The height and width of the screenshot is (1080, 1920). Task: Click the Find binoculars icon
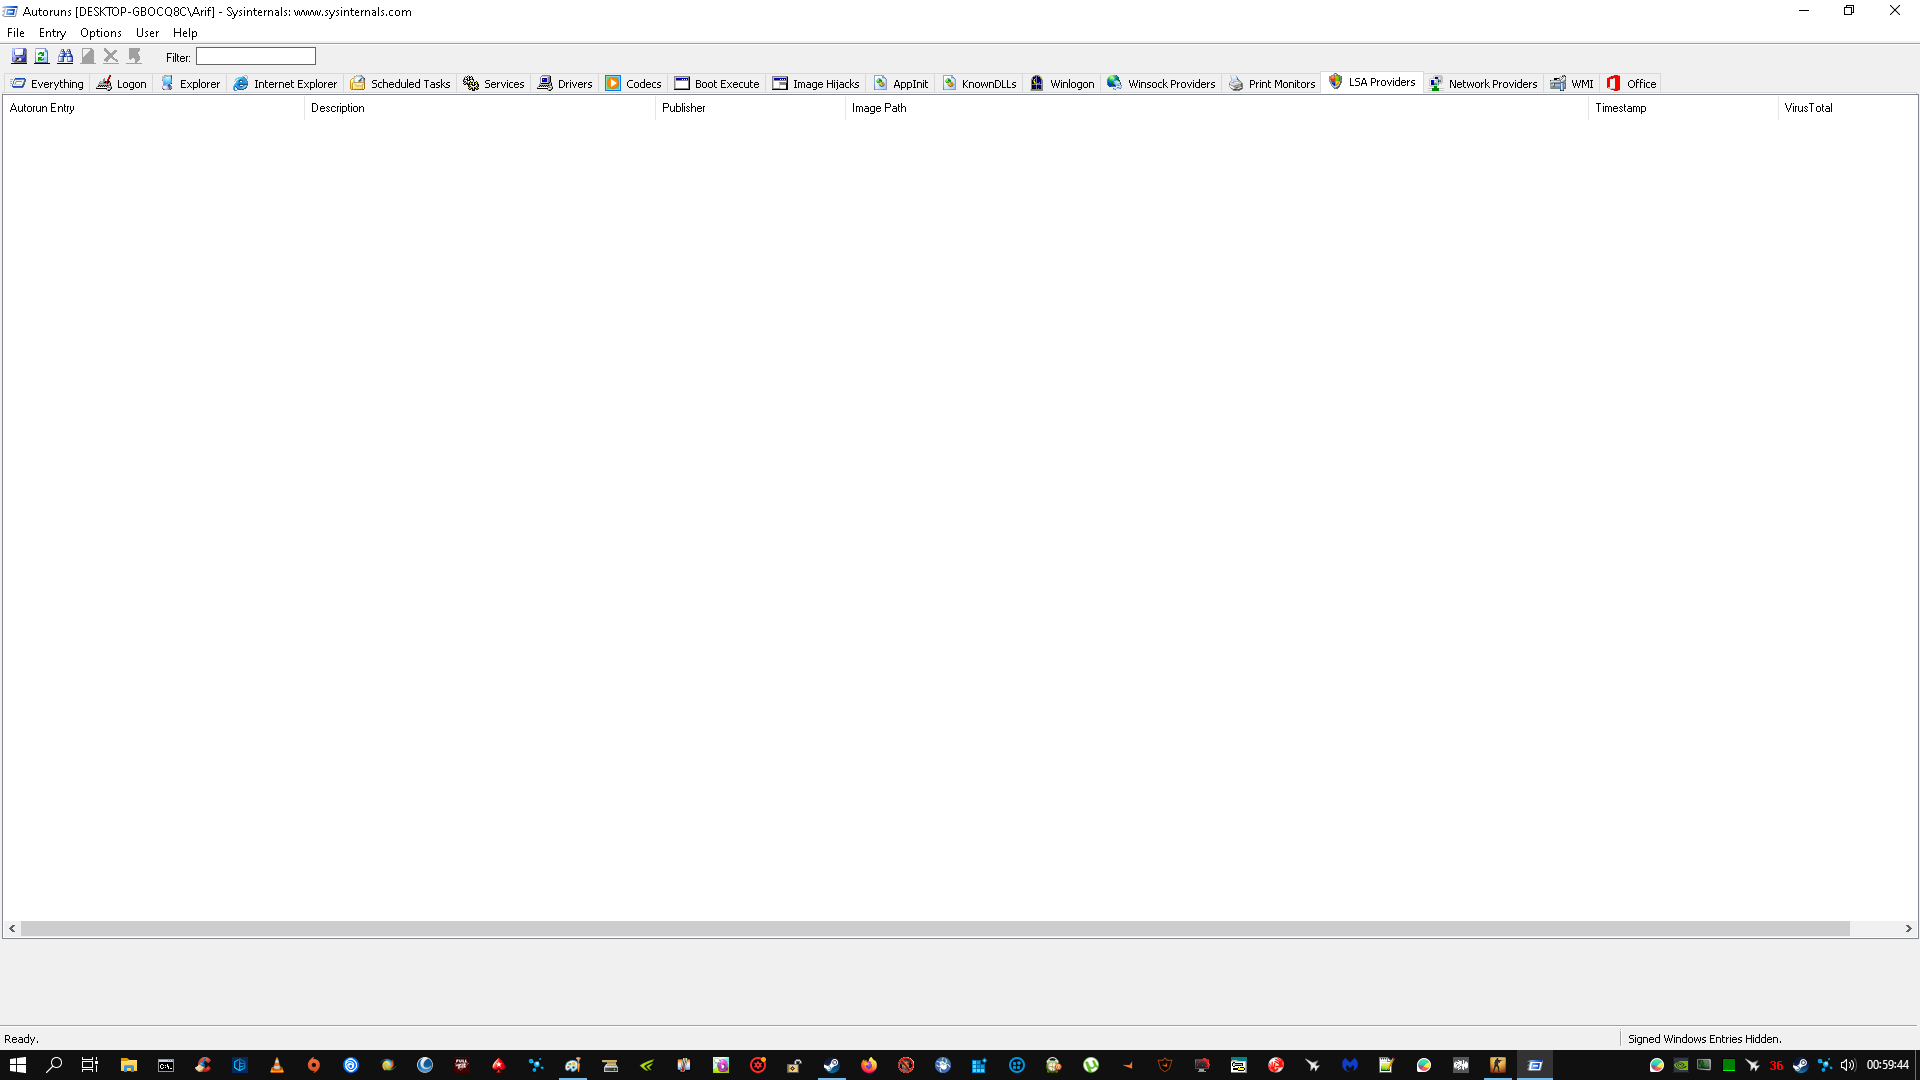[65, 56]
